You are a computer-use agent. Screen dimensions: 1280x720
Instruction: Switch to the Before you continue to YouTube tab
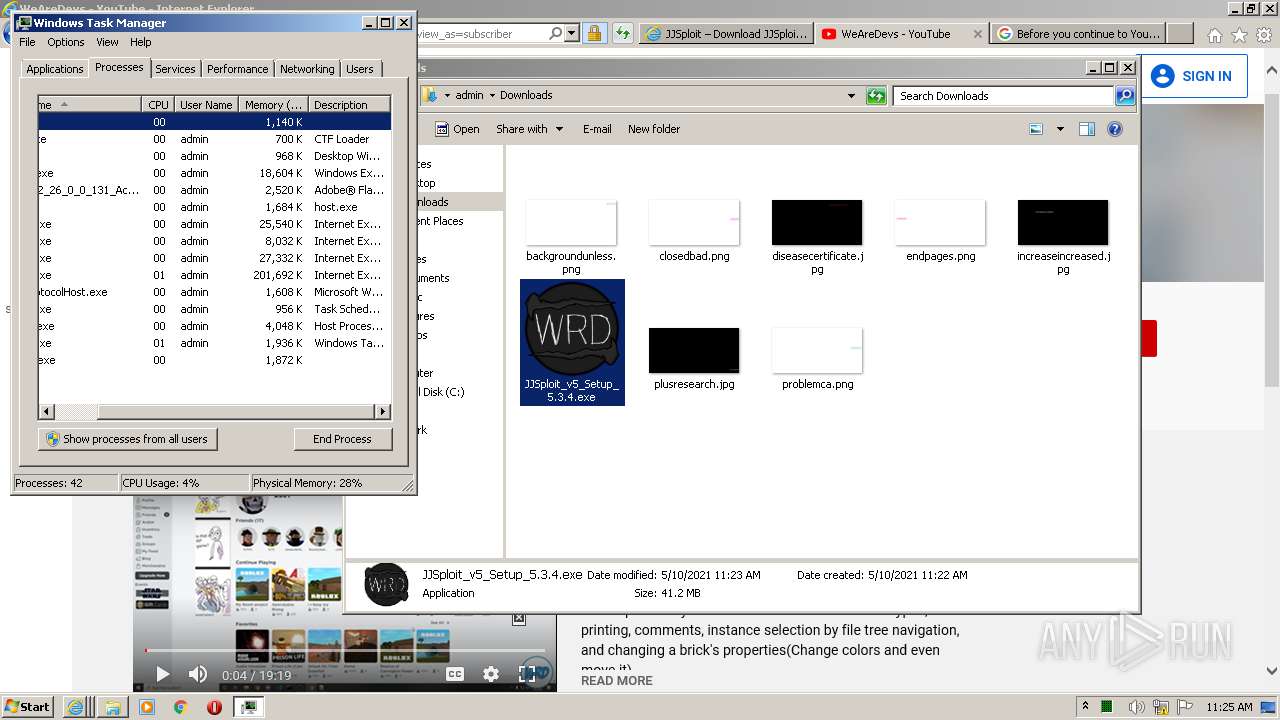click(1080, 34)
